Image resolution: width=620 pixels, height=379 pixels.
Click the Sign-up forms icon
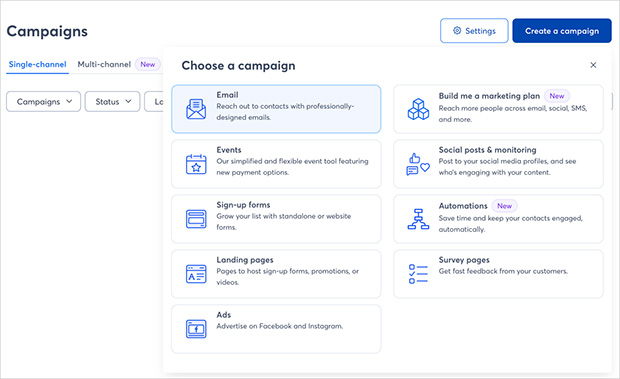pos(196,219)
